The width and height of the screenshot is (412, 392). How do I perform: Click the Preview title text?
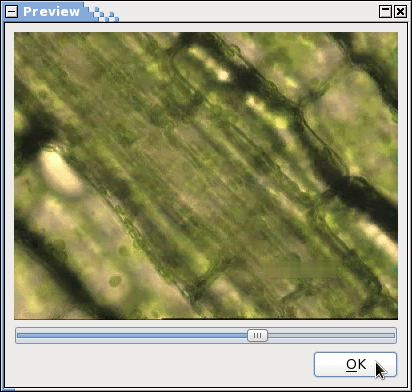[51, 12]
